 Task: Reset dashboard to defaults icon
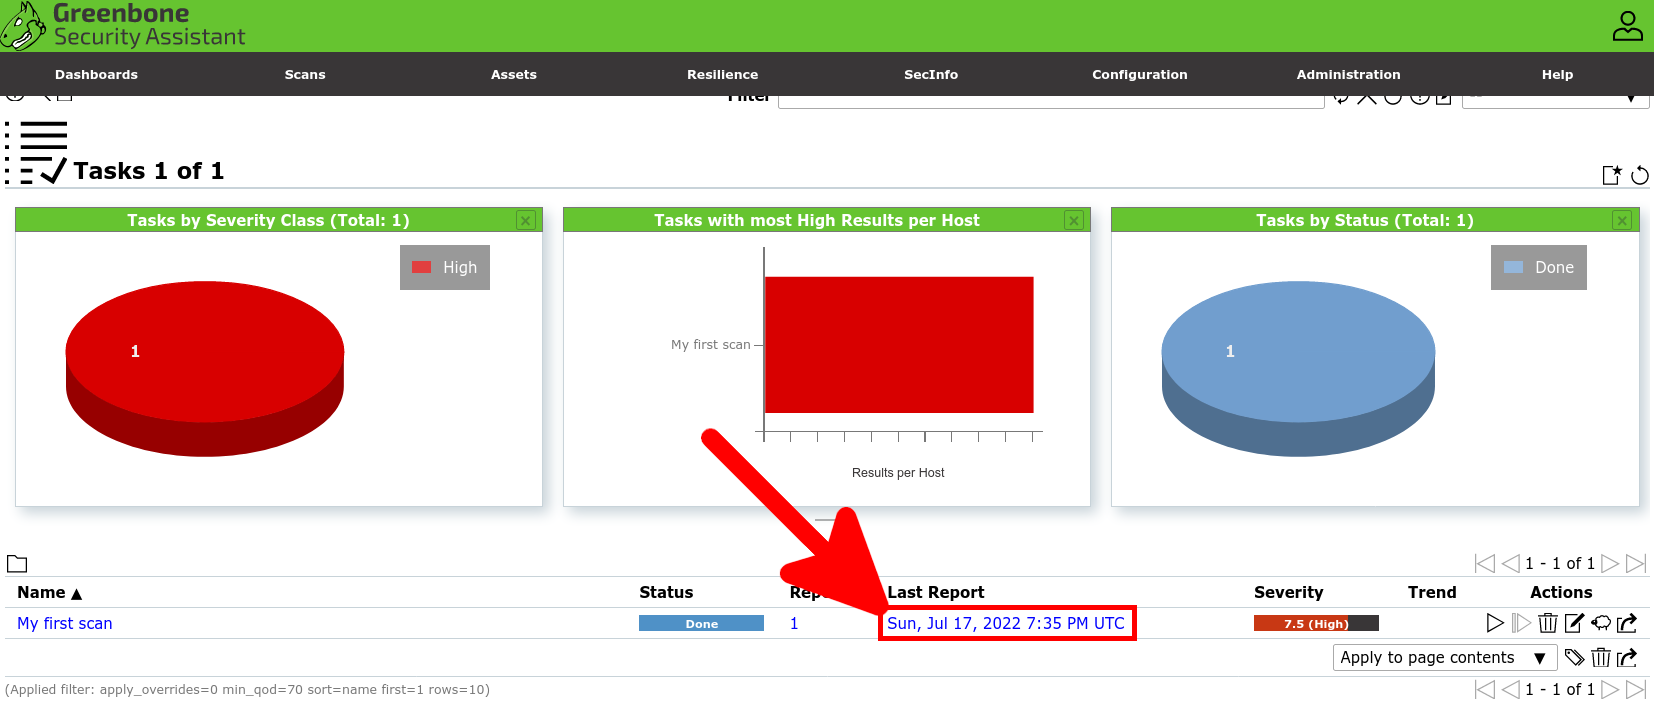[1640, 175]
